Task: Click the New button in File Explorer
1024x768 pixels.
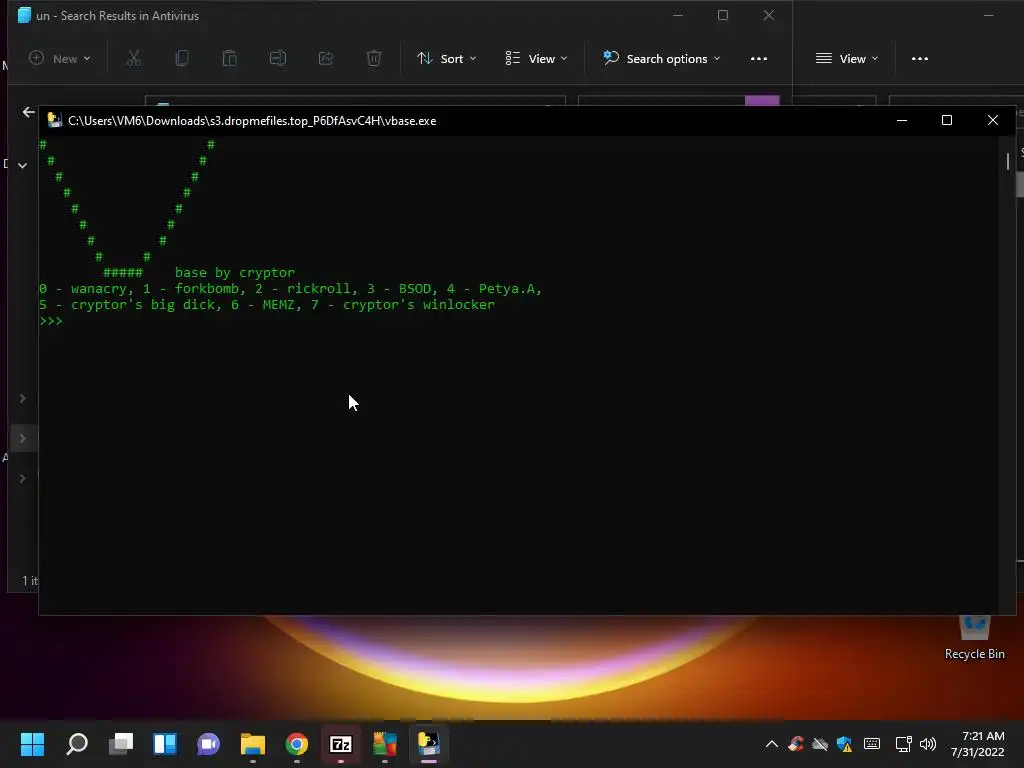Action: point(60,59)
